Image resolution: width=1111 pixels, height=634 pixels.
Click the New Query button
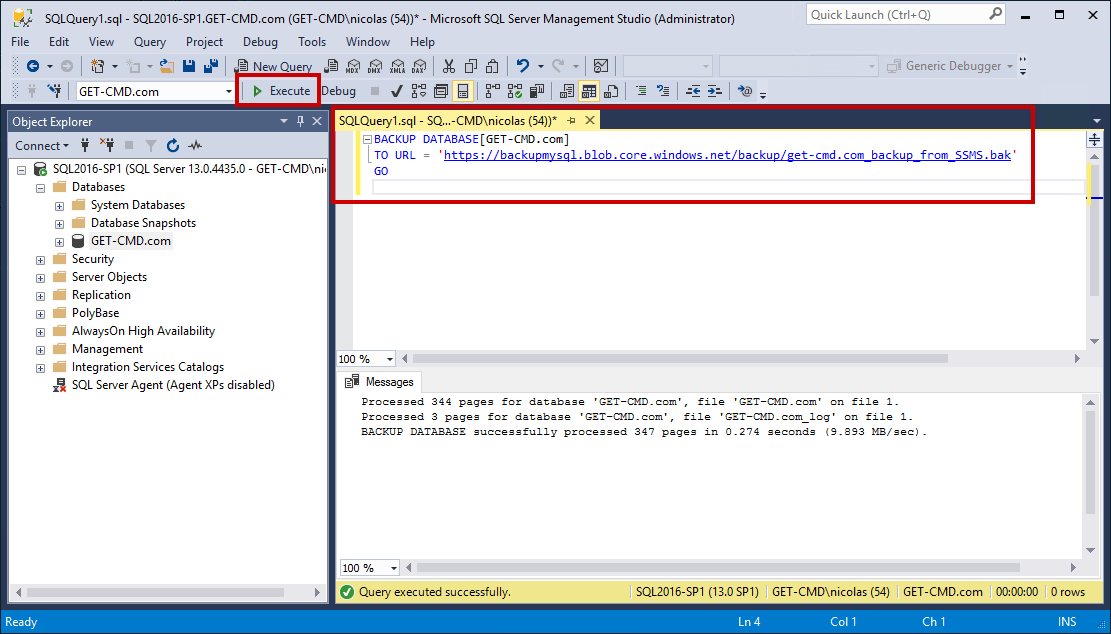273,66
